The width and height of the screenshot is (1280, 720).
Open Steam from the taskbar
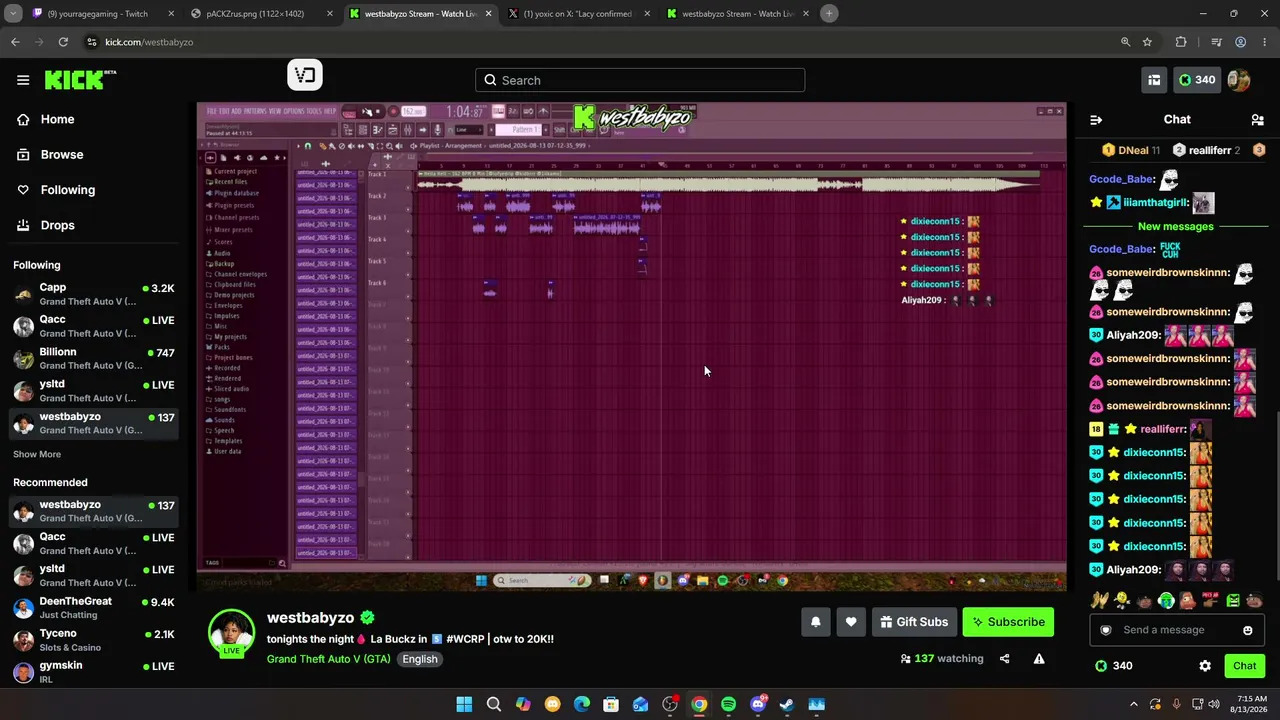tap(787, 704)
